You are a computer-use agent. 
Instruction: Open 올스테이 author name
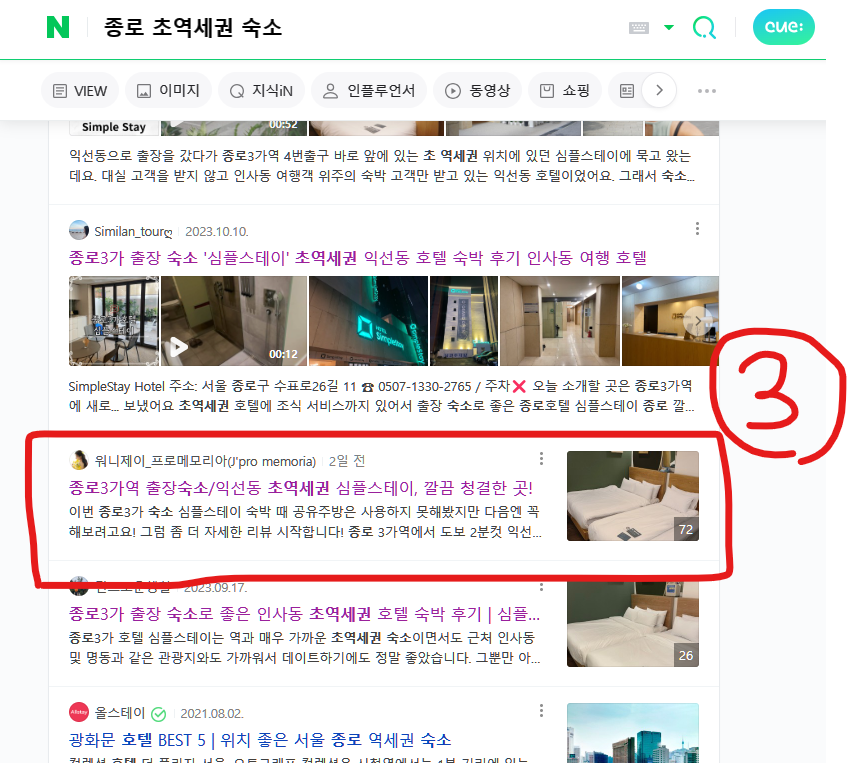[120, 713]
